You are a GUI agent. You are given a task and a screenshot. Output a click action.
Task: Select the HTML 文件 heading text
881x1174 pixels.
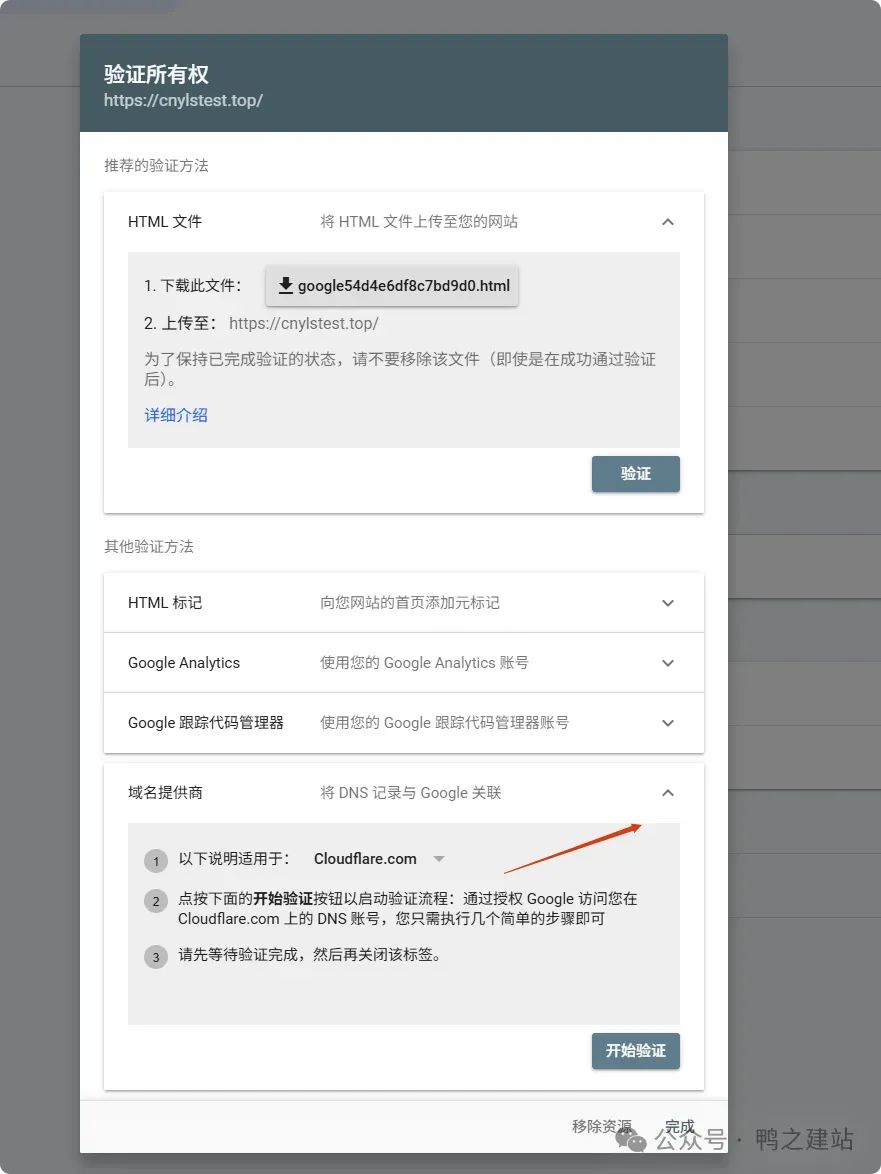(165, 222)
